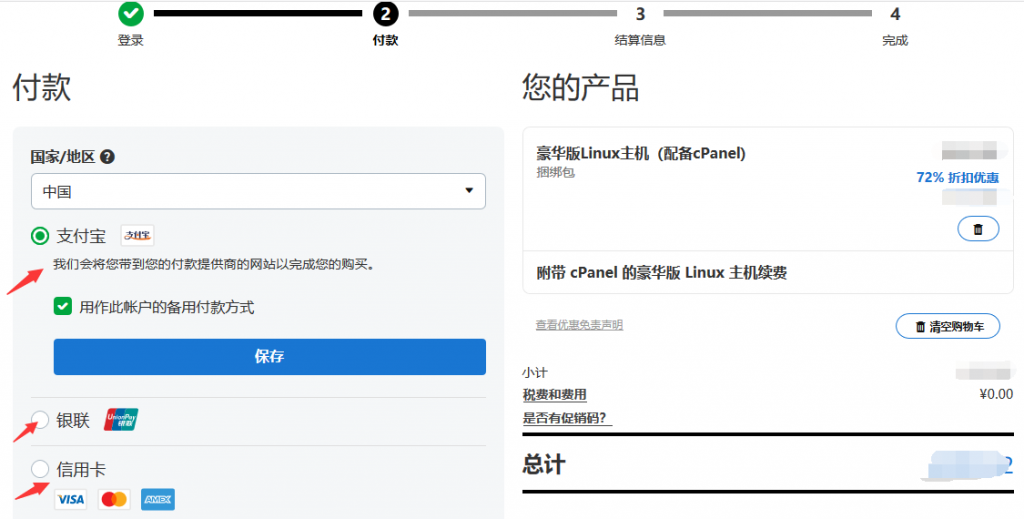Select the 支付宝 radio button
Screen dimensions: 1024x519
[40, 236]
